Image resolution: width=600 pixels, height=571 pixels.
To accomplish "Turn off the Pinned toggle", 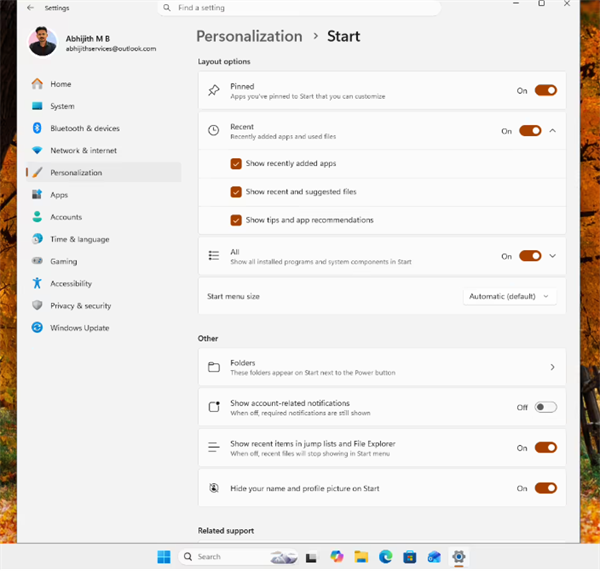I will [x=546, y=91].
